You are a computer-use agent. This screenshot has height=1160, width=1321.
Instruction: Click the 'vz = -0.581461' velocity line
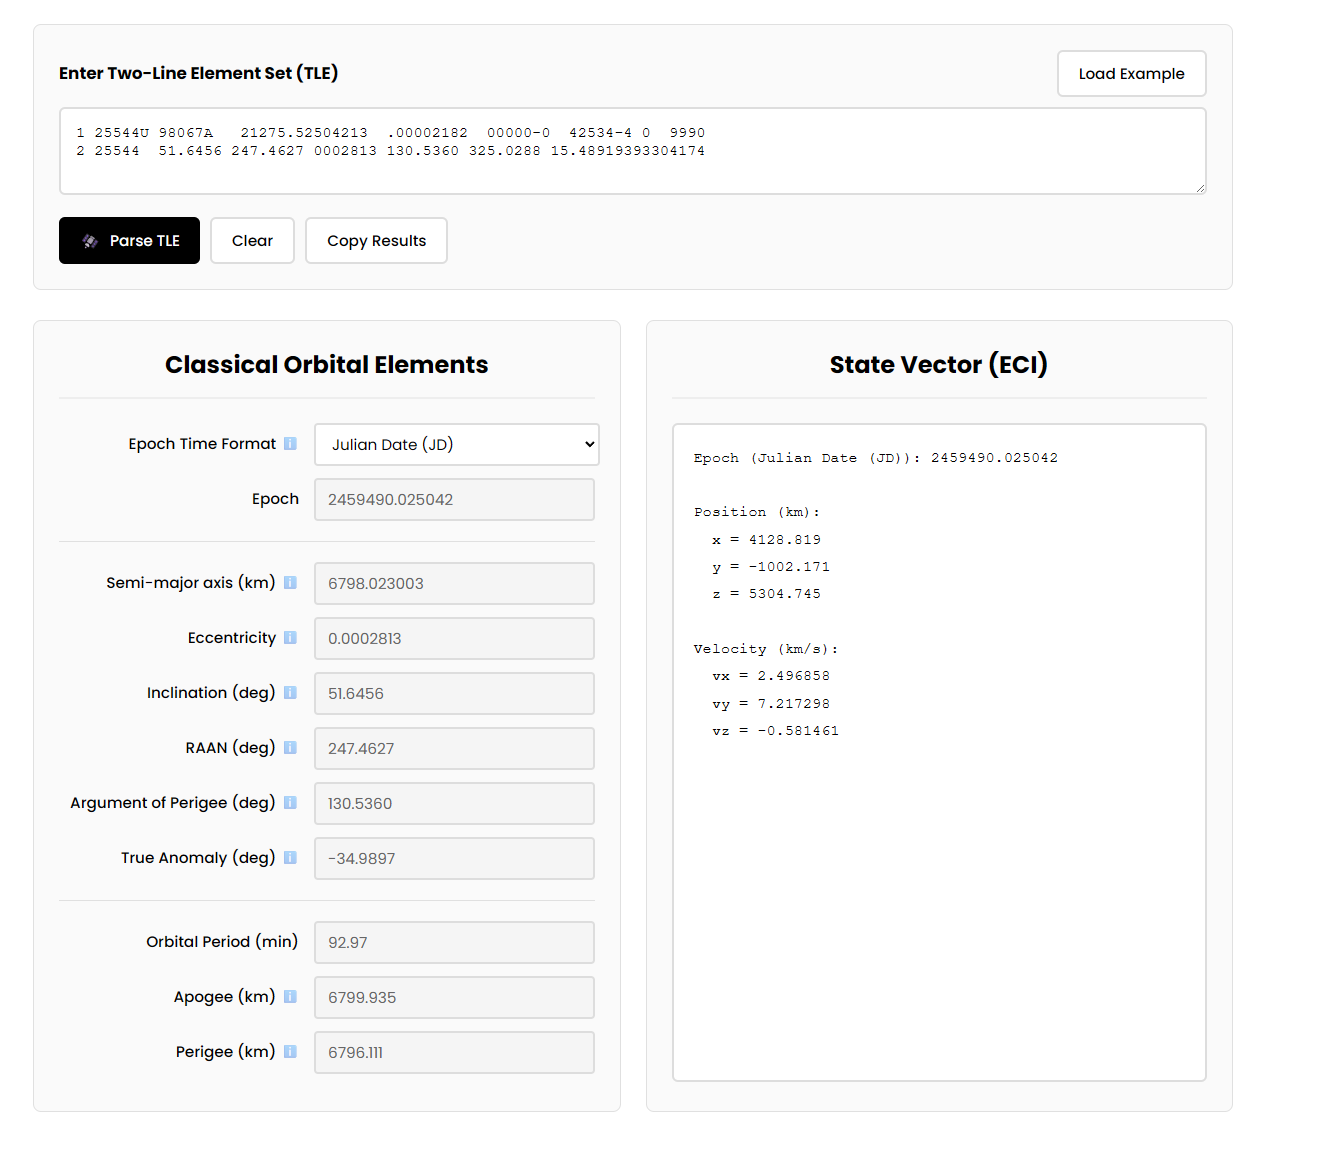(x=775, y=730)
